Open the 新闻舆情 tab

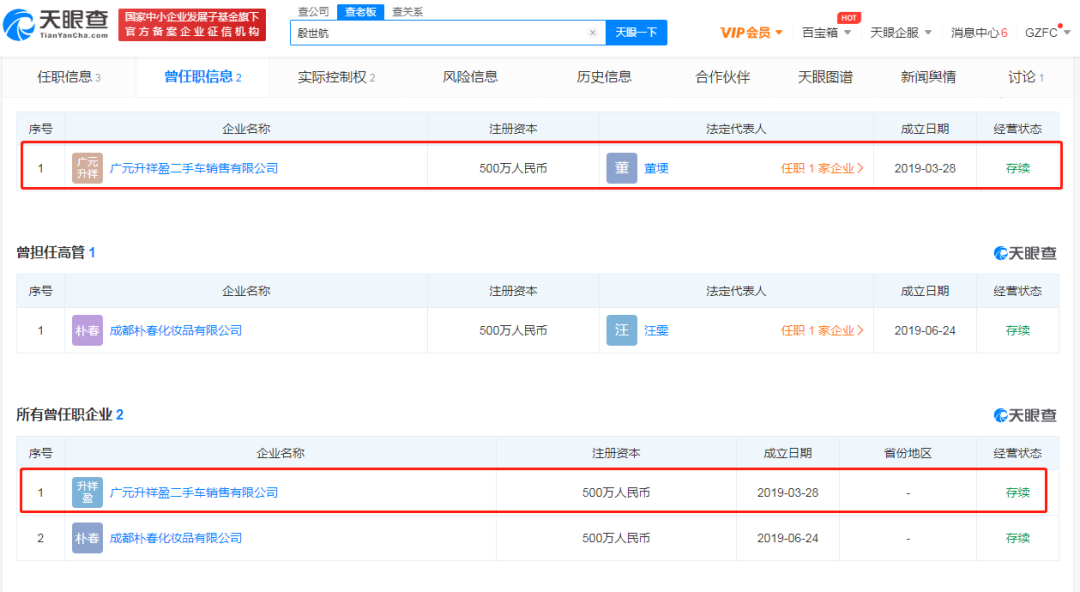[928, 76]
